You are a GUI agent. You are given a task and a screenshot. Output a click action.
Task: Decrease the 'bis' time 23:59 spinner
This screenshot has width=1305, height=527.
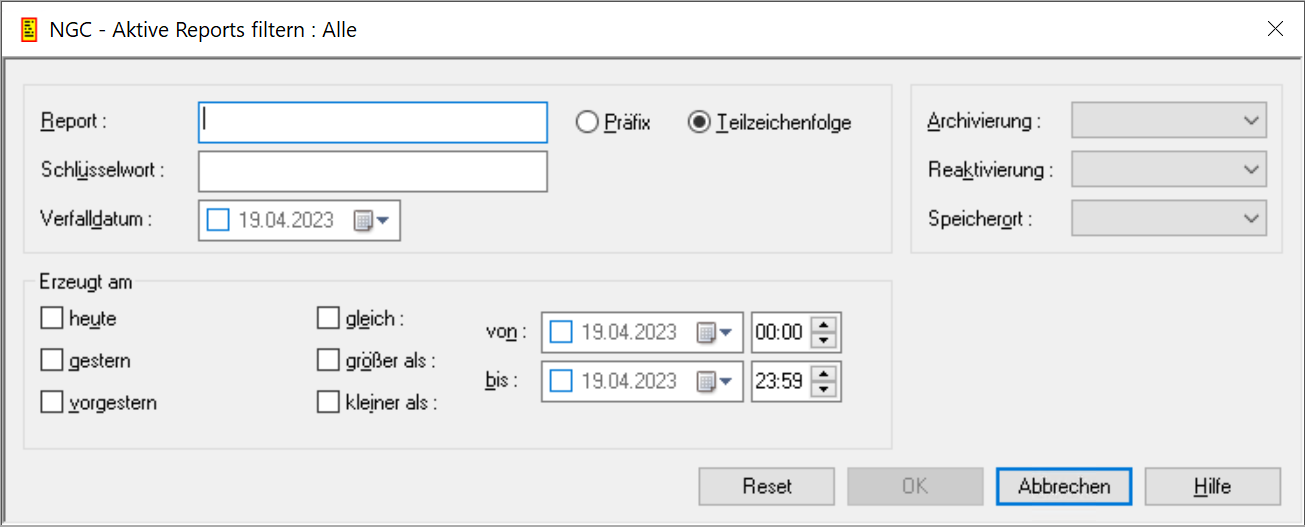823,389
